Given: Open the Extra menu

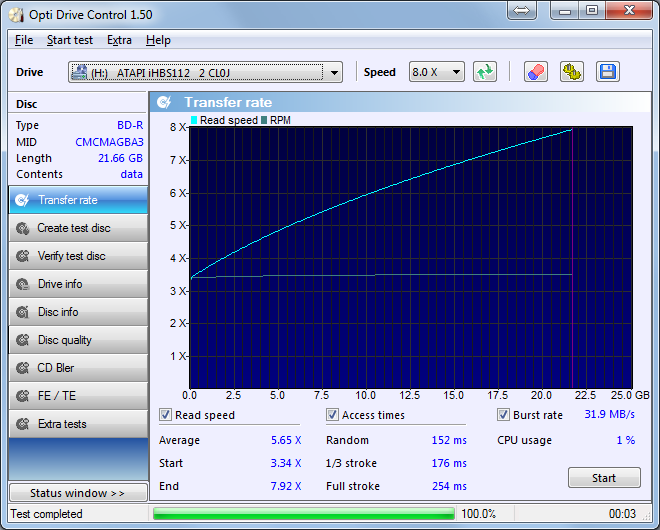Looking at the screenshot, I should click(119, 40).
